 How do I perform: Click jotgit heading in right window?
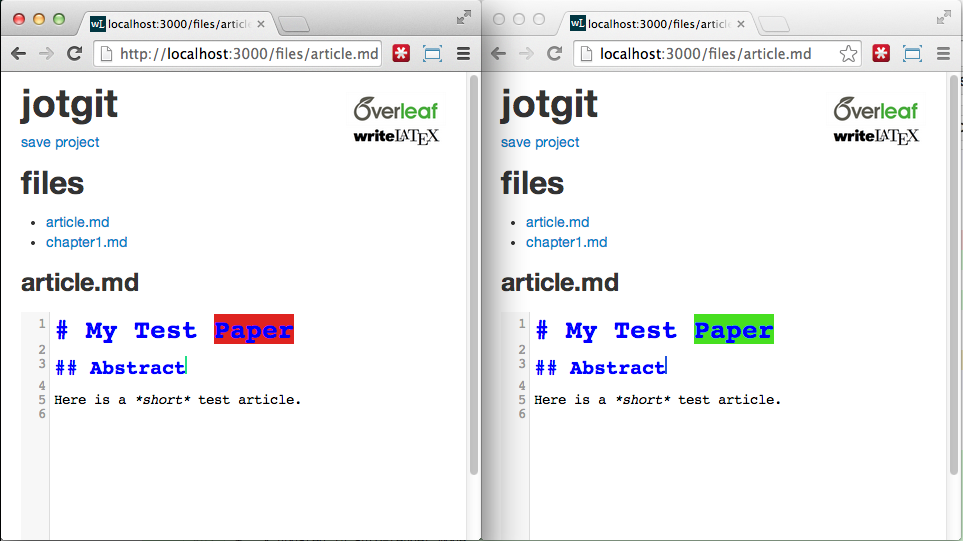click(548, 105)
